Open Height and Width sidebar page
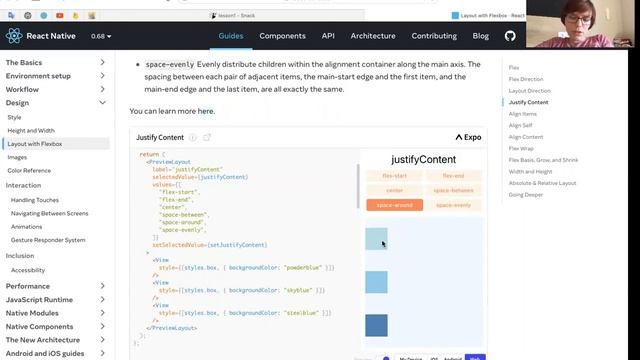 [x=31, y=131]
